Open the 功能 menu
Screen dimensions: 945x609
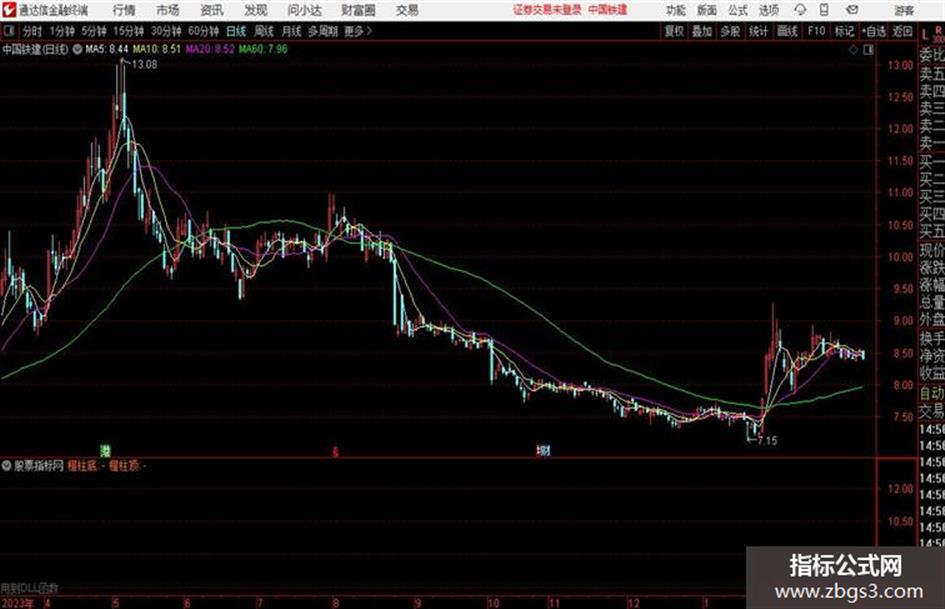pos(676,10)
